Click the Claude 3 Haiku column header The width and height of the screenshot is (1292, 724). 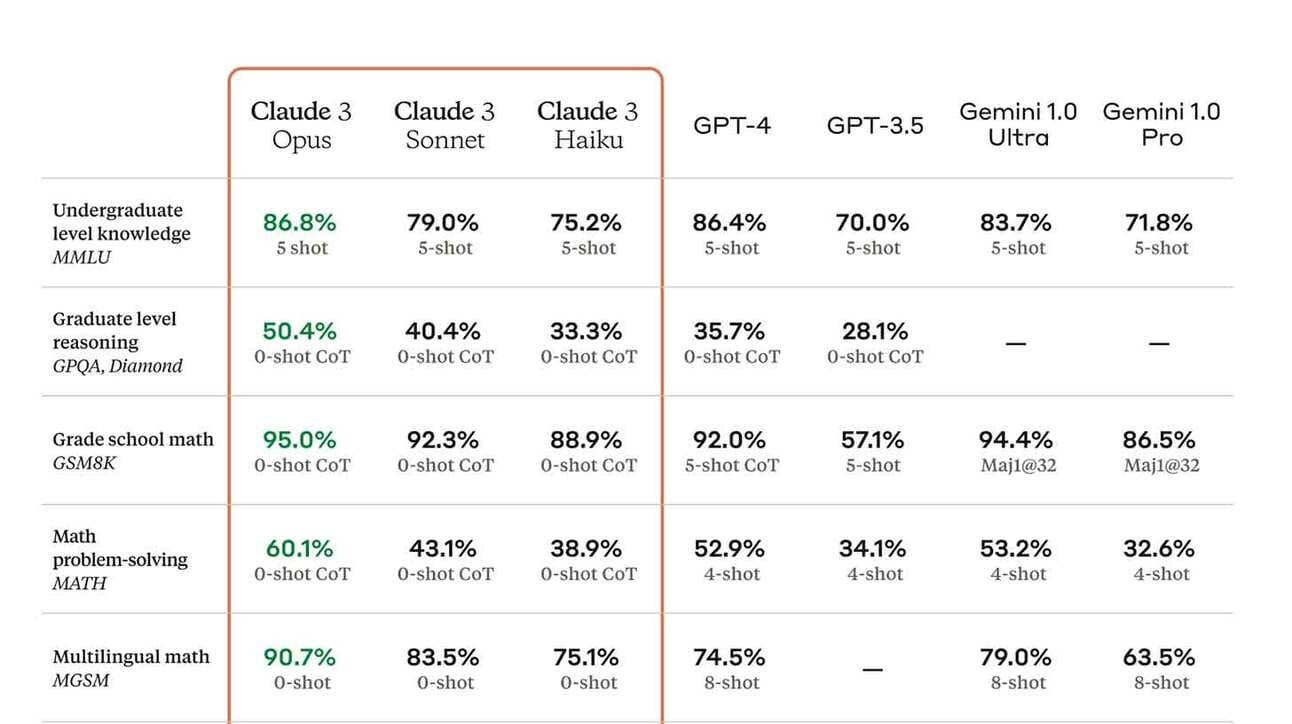pyautogui.click(x=587, y=125)
